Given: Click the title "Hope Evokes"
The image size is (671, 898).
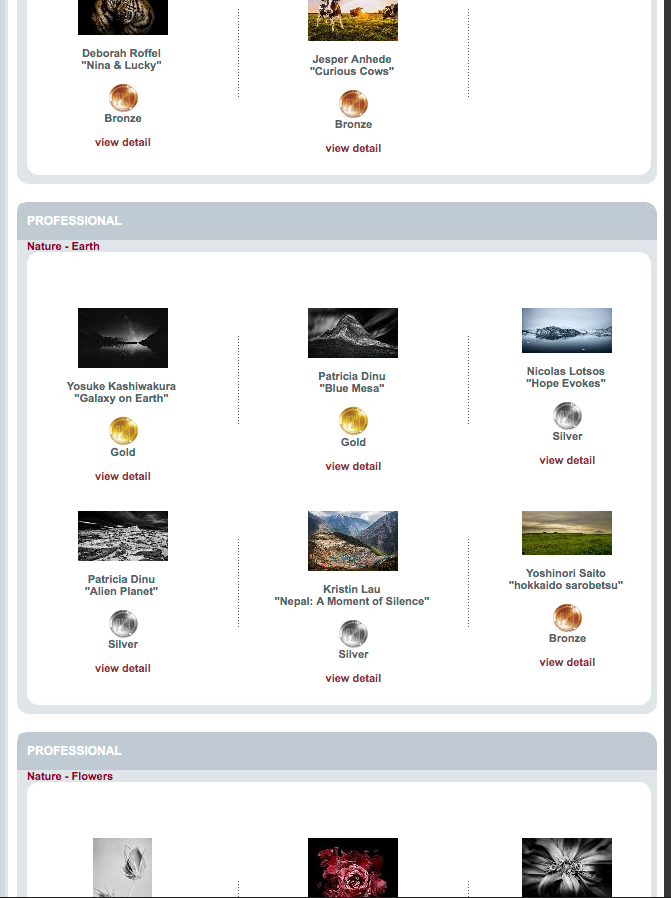Looking at the screenshot, I should click(566, 383).
